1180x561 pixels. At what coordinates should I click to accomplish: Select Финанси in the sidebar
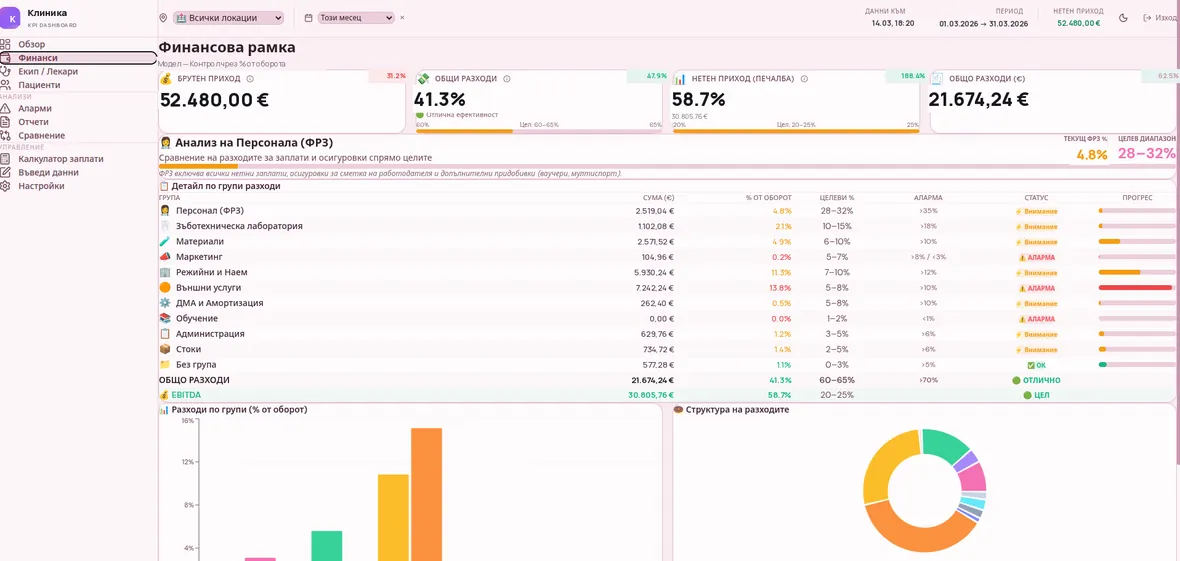(x=78, y=58)
